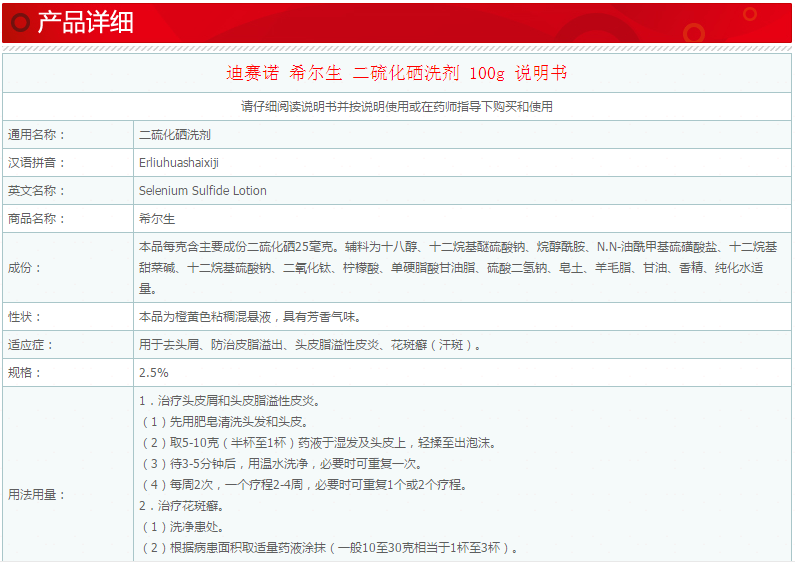Click the notice 请仔细阅读说明书并按说明使用
This screenshot has width=795, height=563.
pyautogui.click(x=396, y=107)
